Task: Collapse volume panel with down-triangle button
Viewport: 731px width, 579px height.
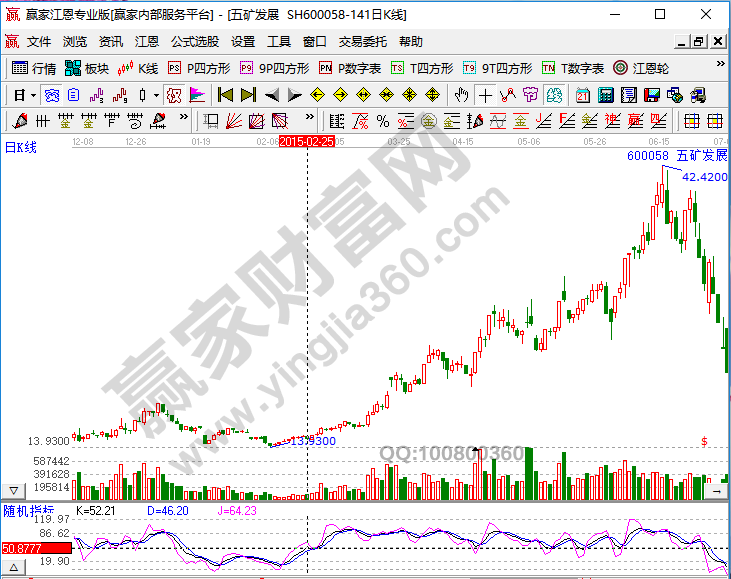Action: 14,490
